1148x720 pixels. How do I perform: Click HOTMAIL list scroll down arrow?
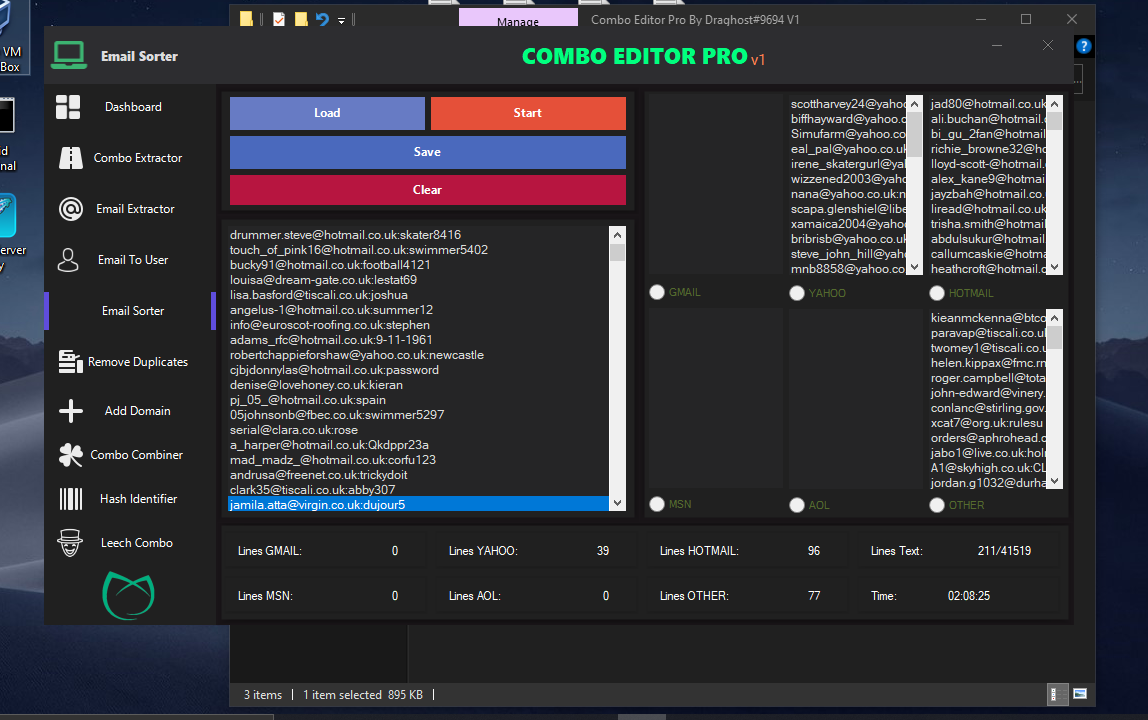point(1054,267)
